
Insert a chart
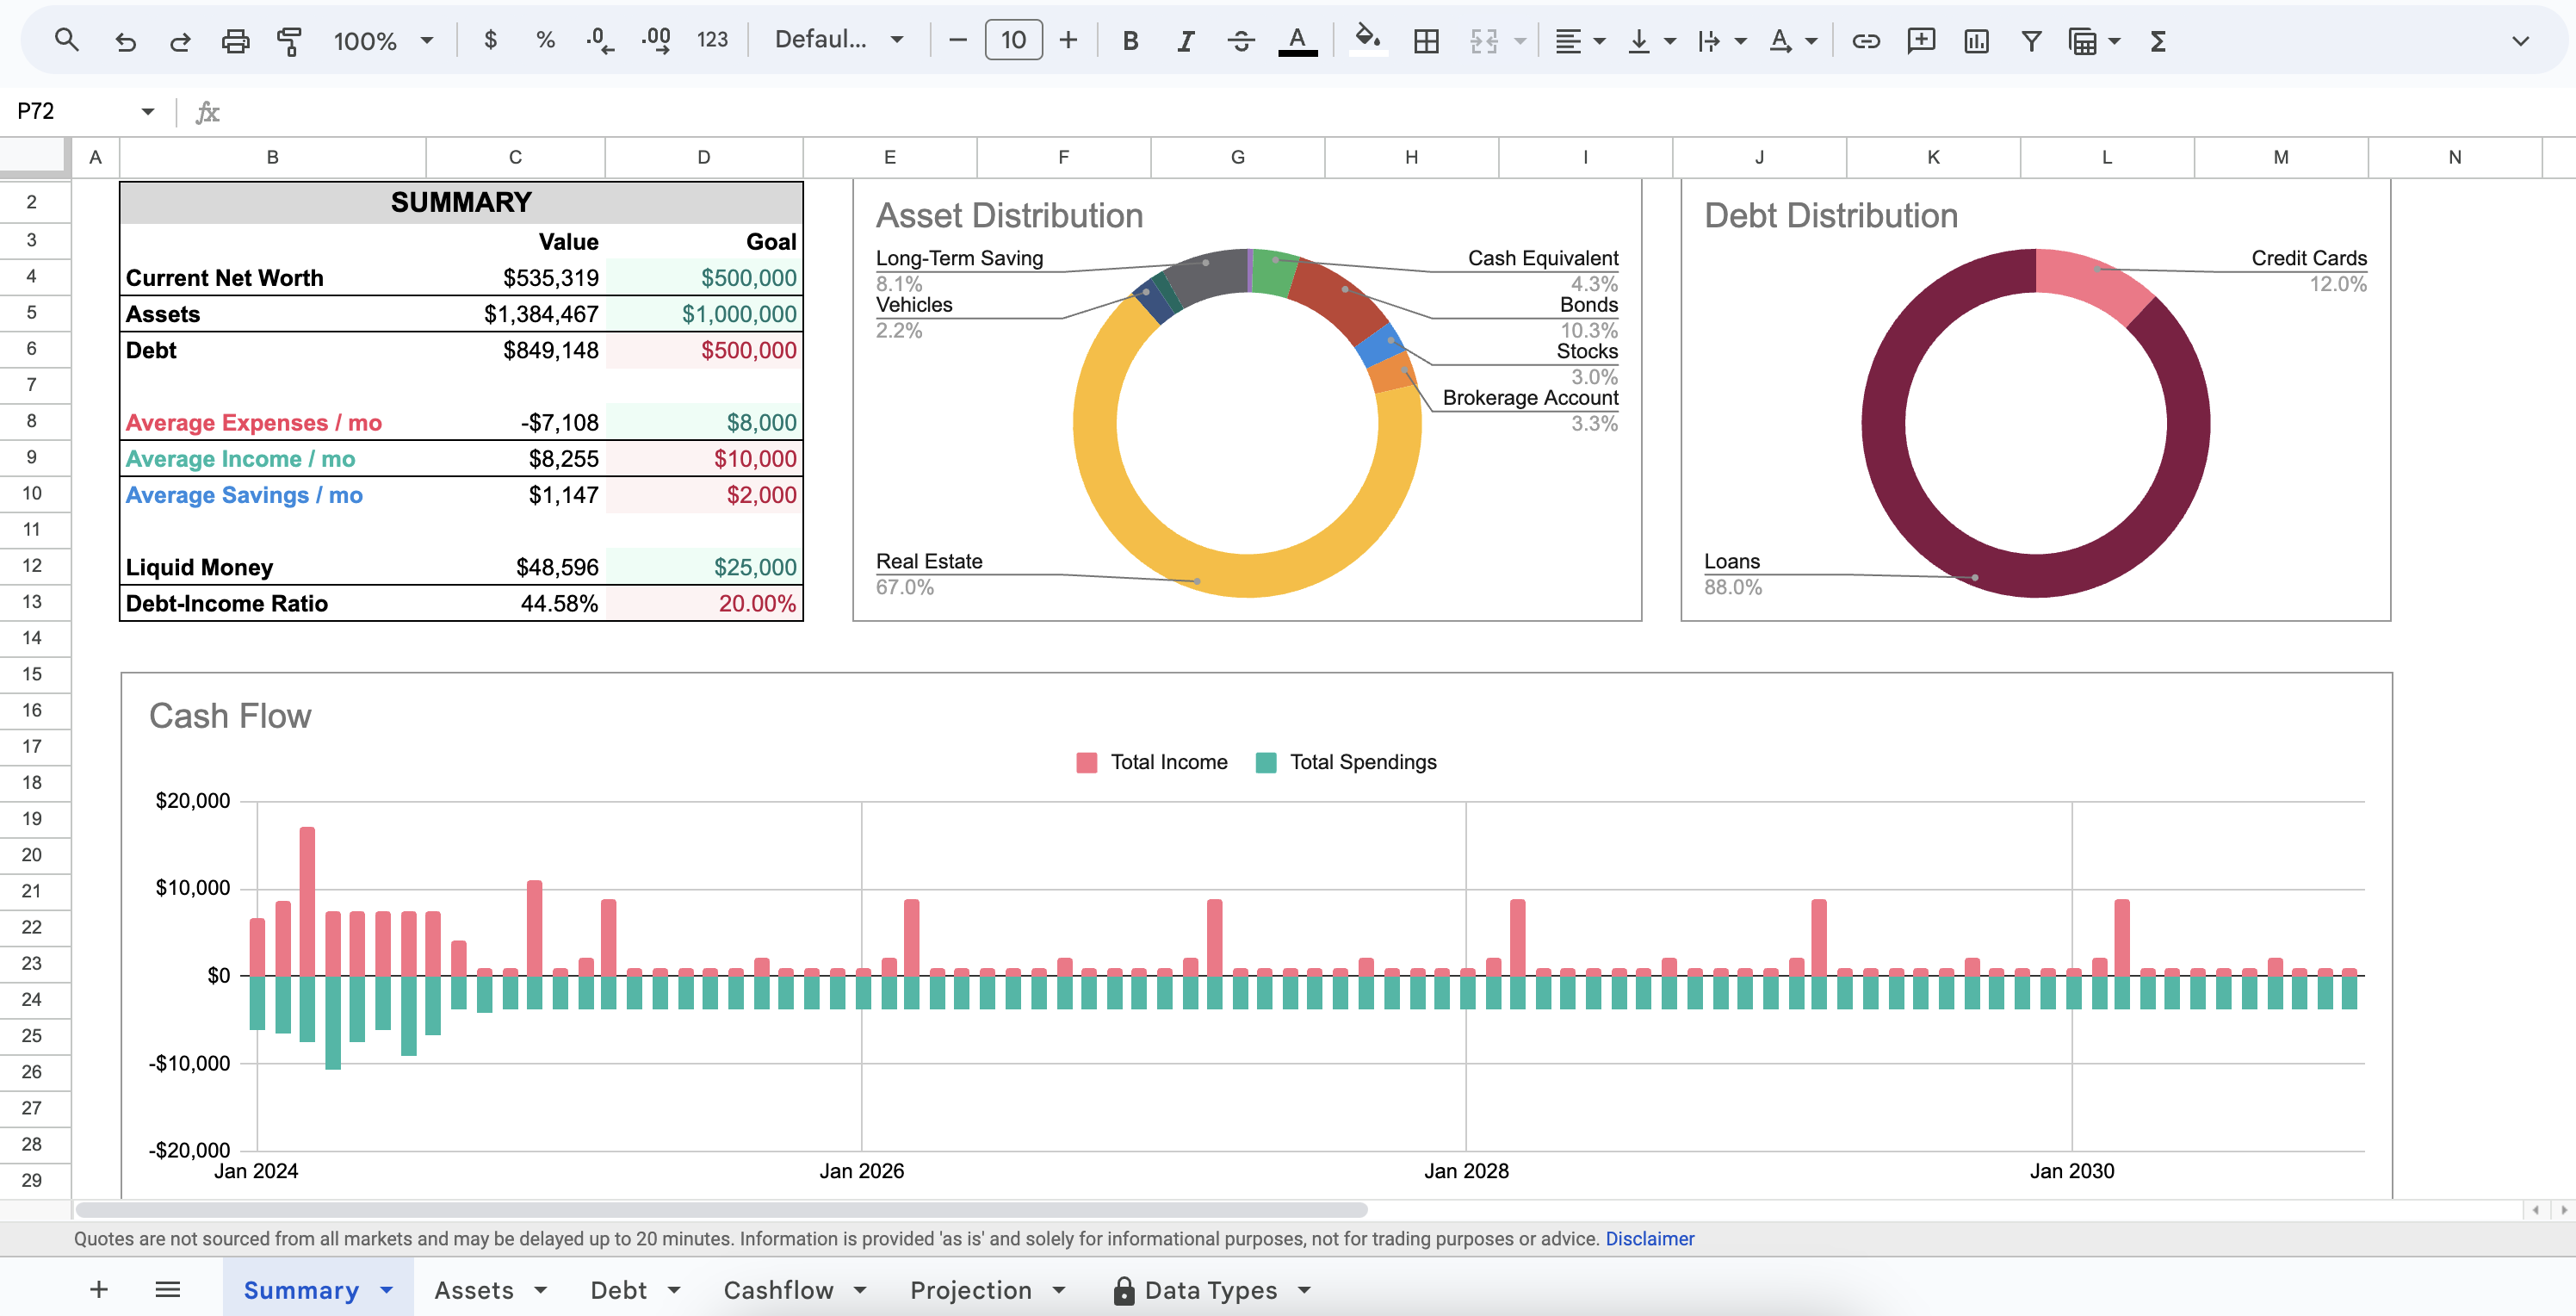(x=1976, y=41)
